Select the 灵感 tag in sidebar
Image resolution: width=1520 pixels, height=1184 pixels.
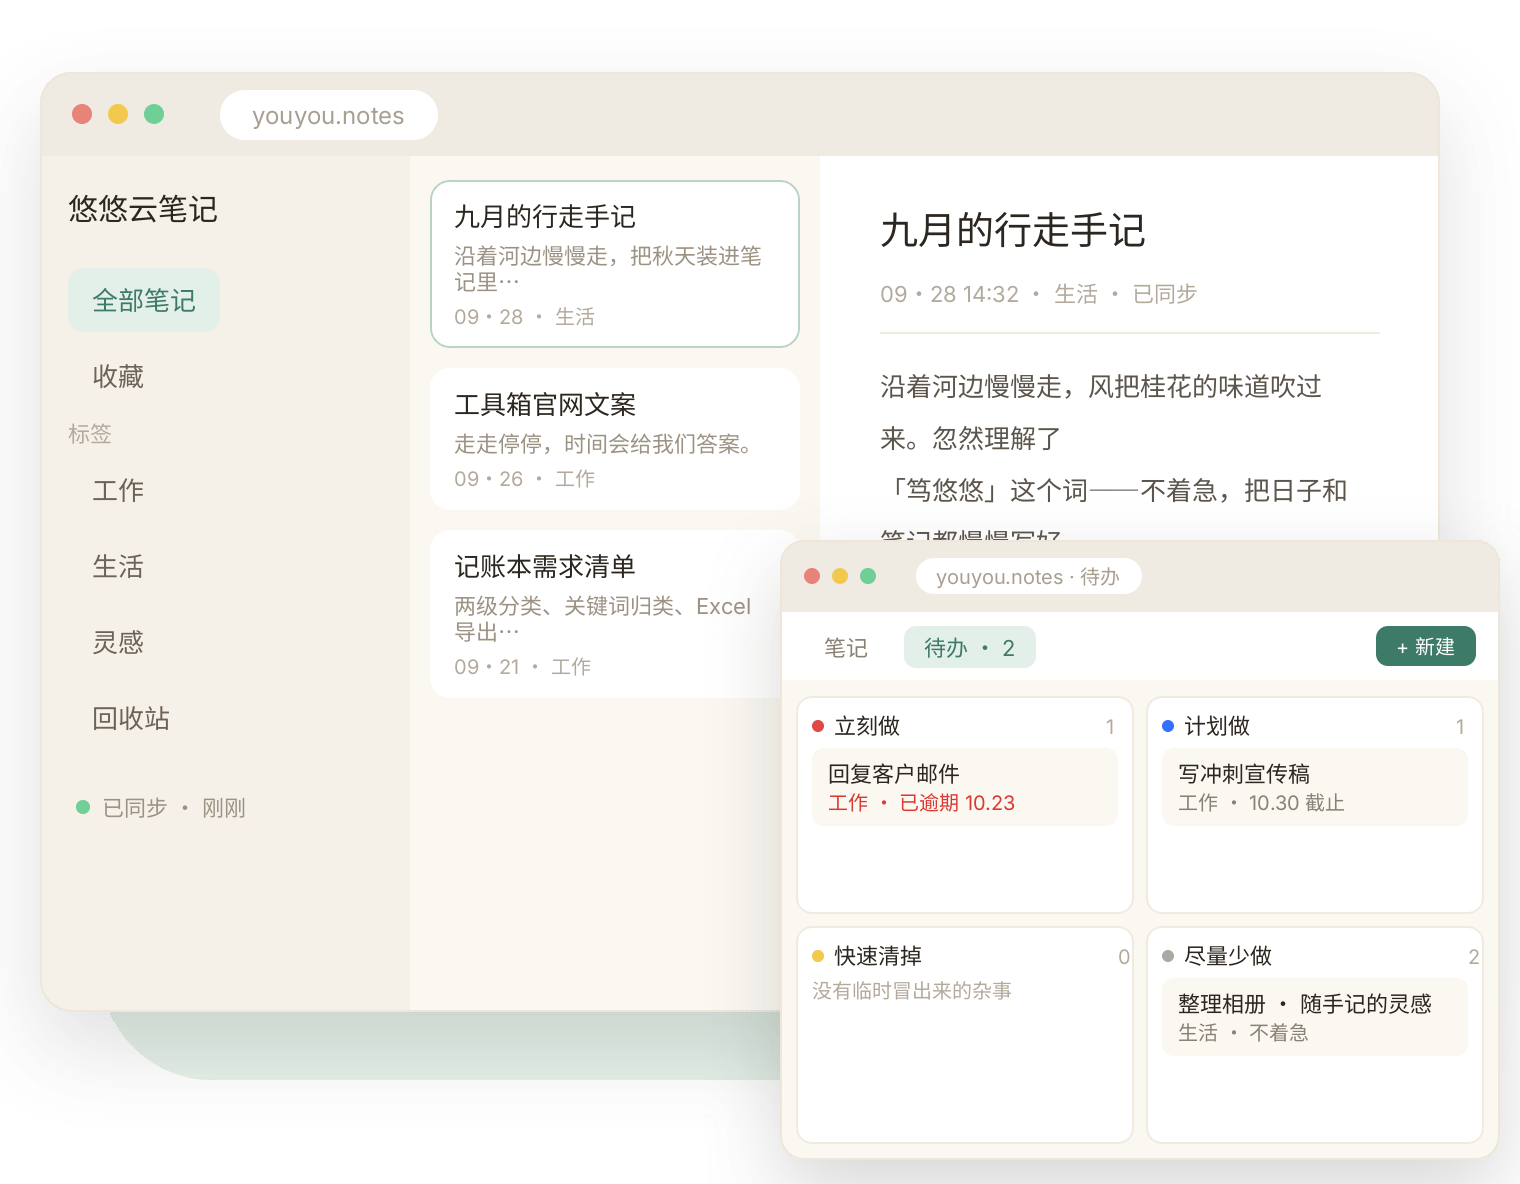(118, 642)
